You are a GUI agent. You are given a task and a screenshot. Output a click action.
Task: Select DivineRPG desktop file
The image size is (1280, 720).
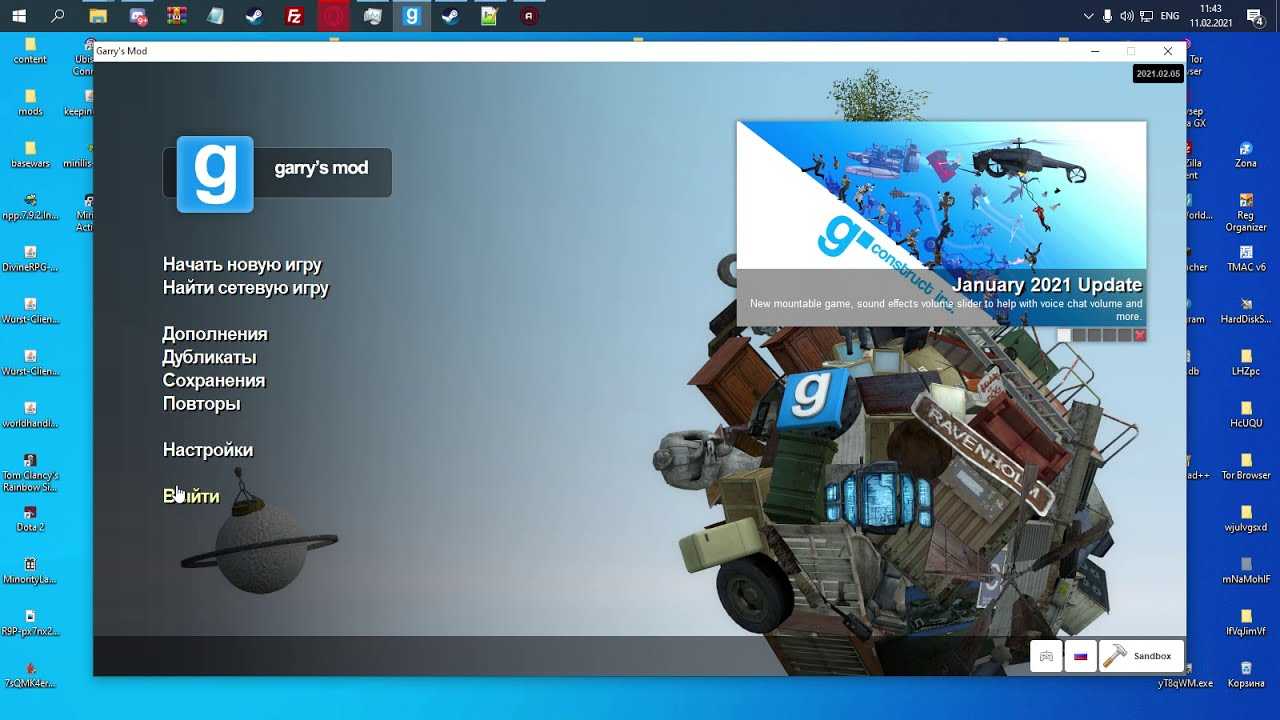pyautogui.click(x=30, y=259)
